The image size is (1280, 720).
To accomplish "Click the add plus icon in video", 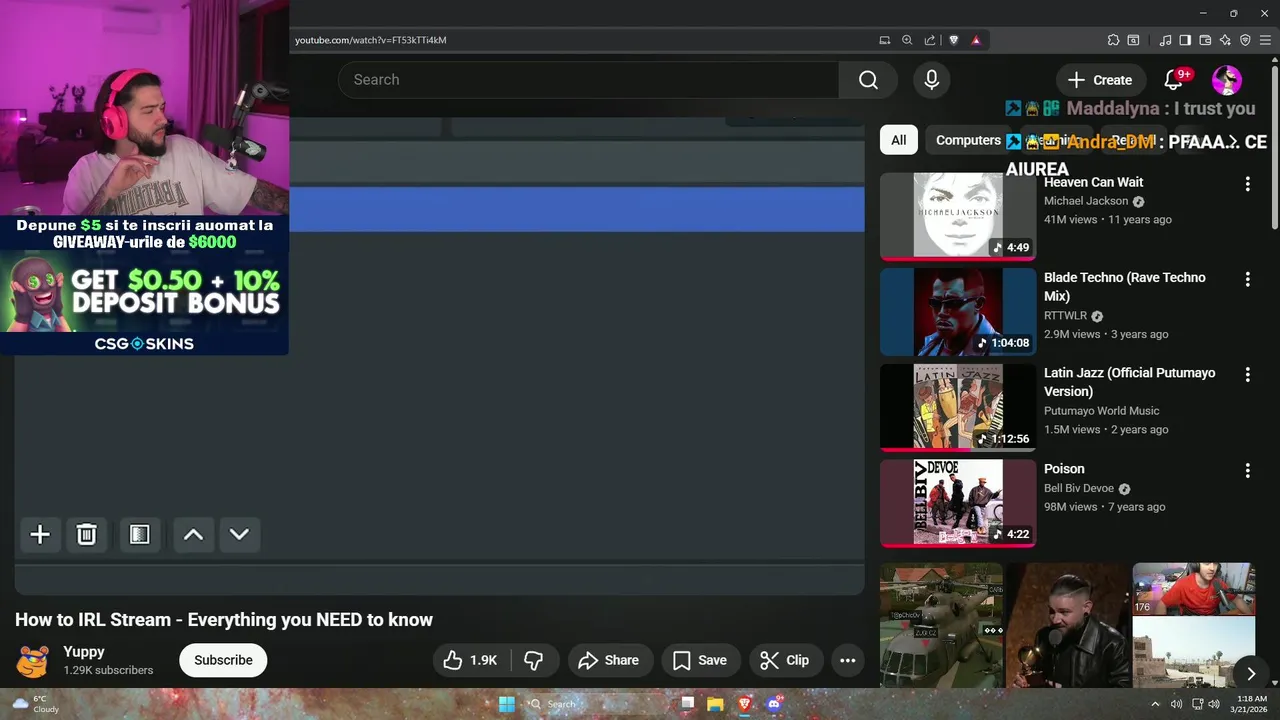I will pos(40,535).
